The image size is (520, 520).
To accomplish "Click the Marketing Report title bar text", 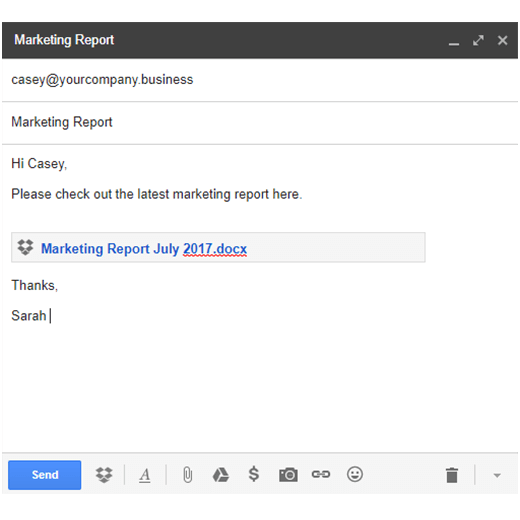I will click(64, 40).
